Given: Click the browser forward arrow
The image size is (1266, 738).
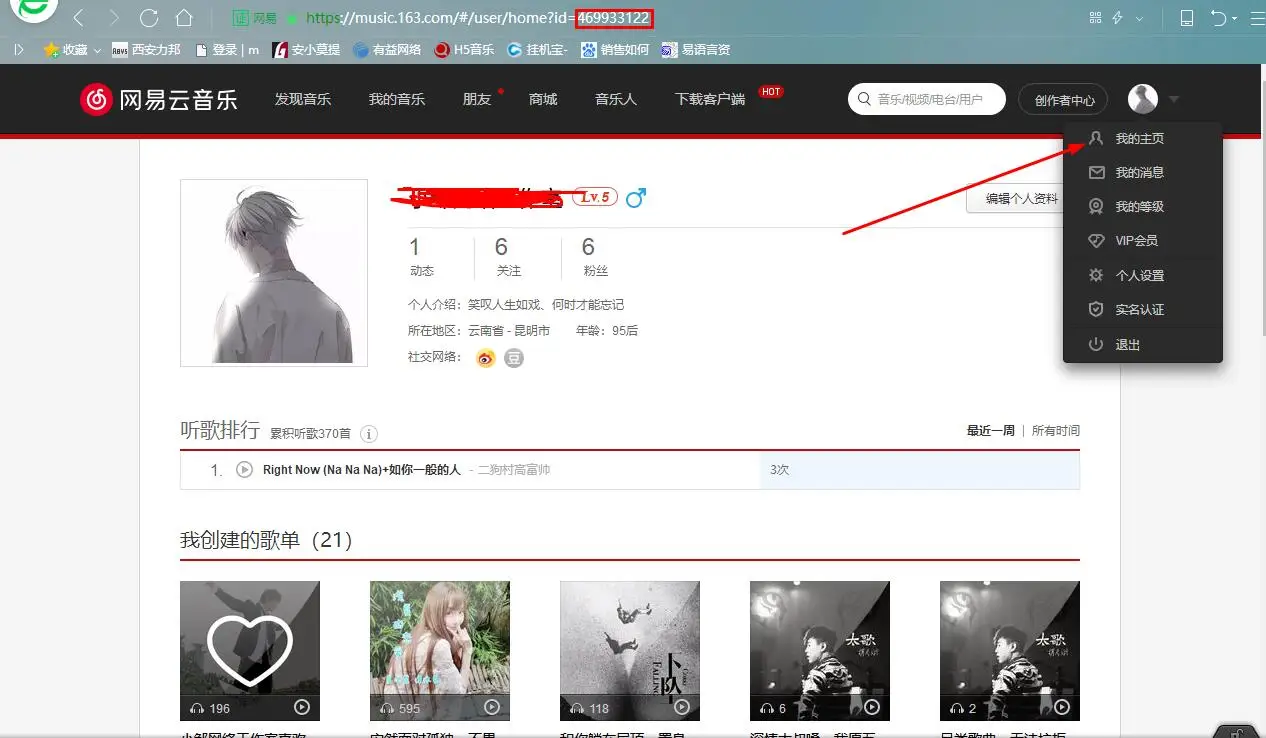Looking at the screenshot, I should click(113, 18).
